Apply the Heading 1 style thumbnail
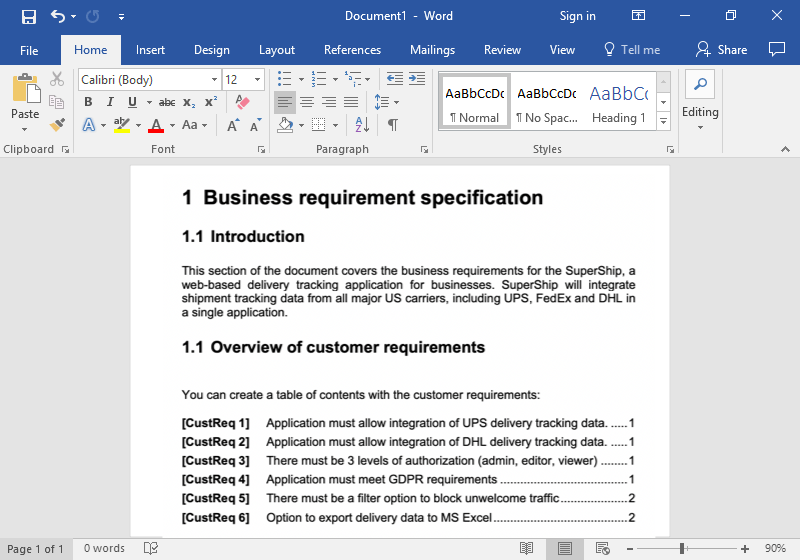800x560 pixels. (618, 102)
